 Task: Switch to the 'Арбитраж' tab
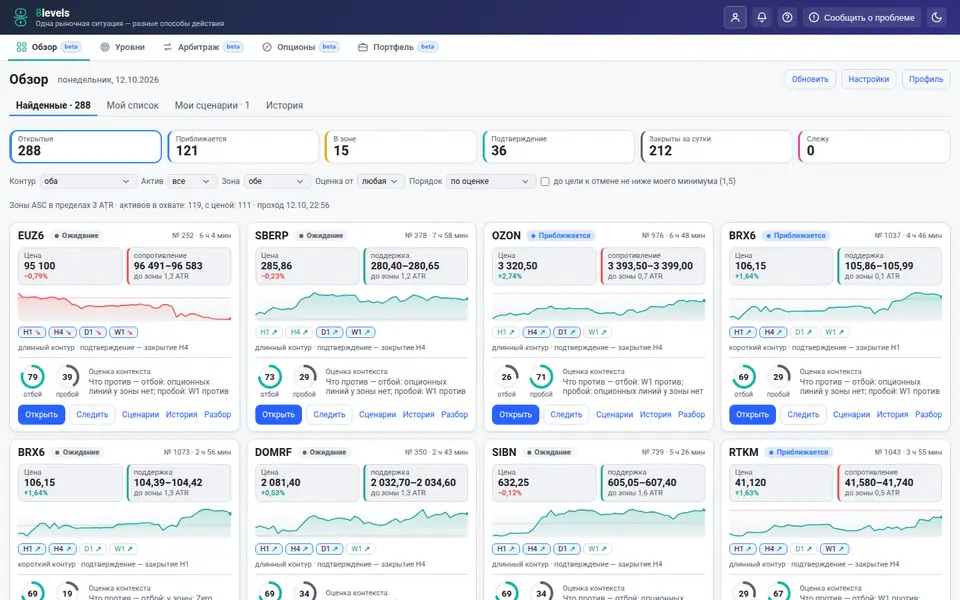tap(203, 47)
